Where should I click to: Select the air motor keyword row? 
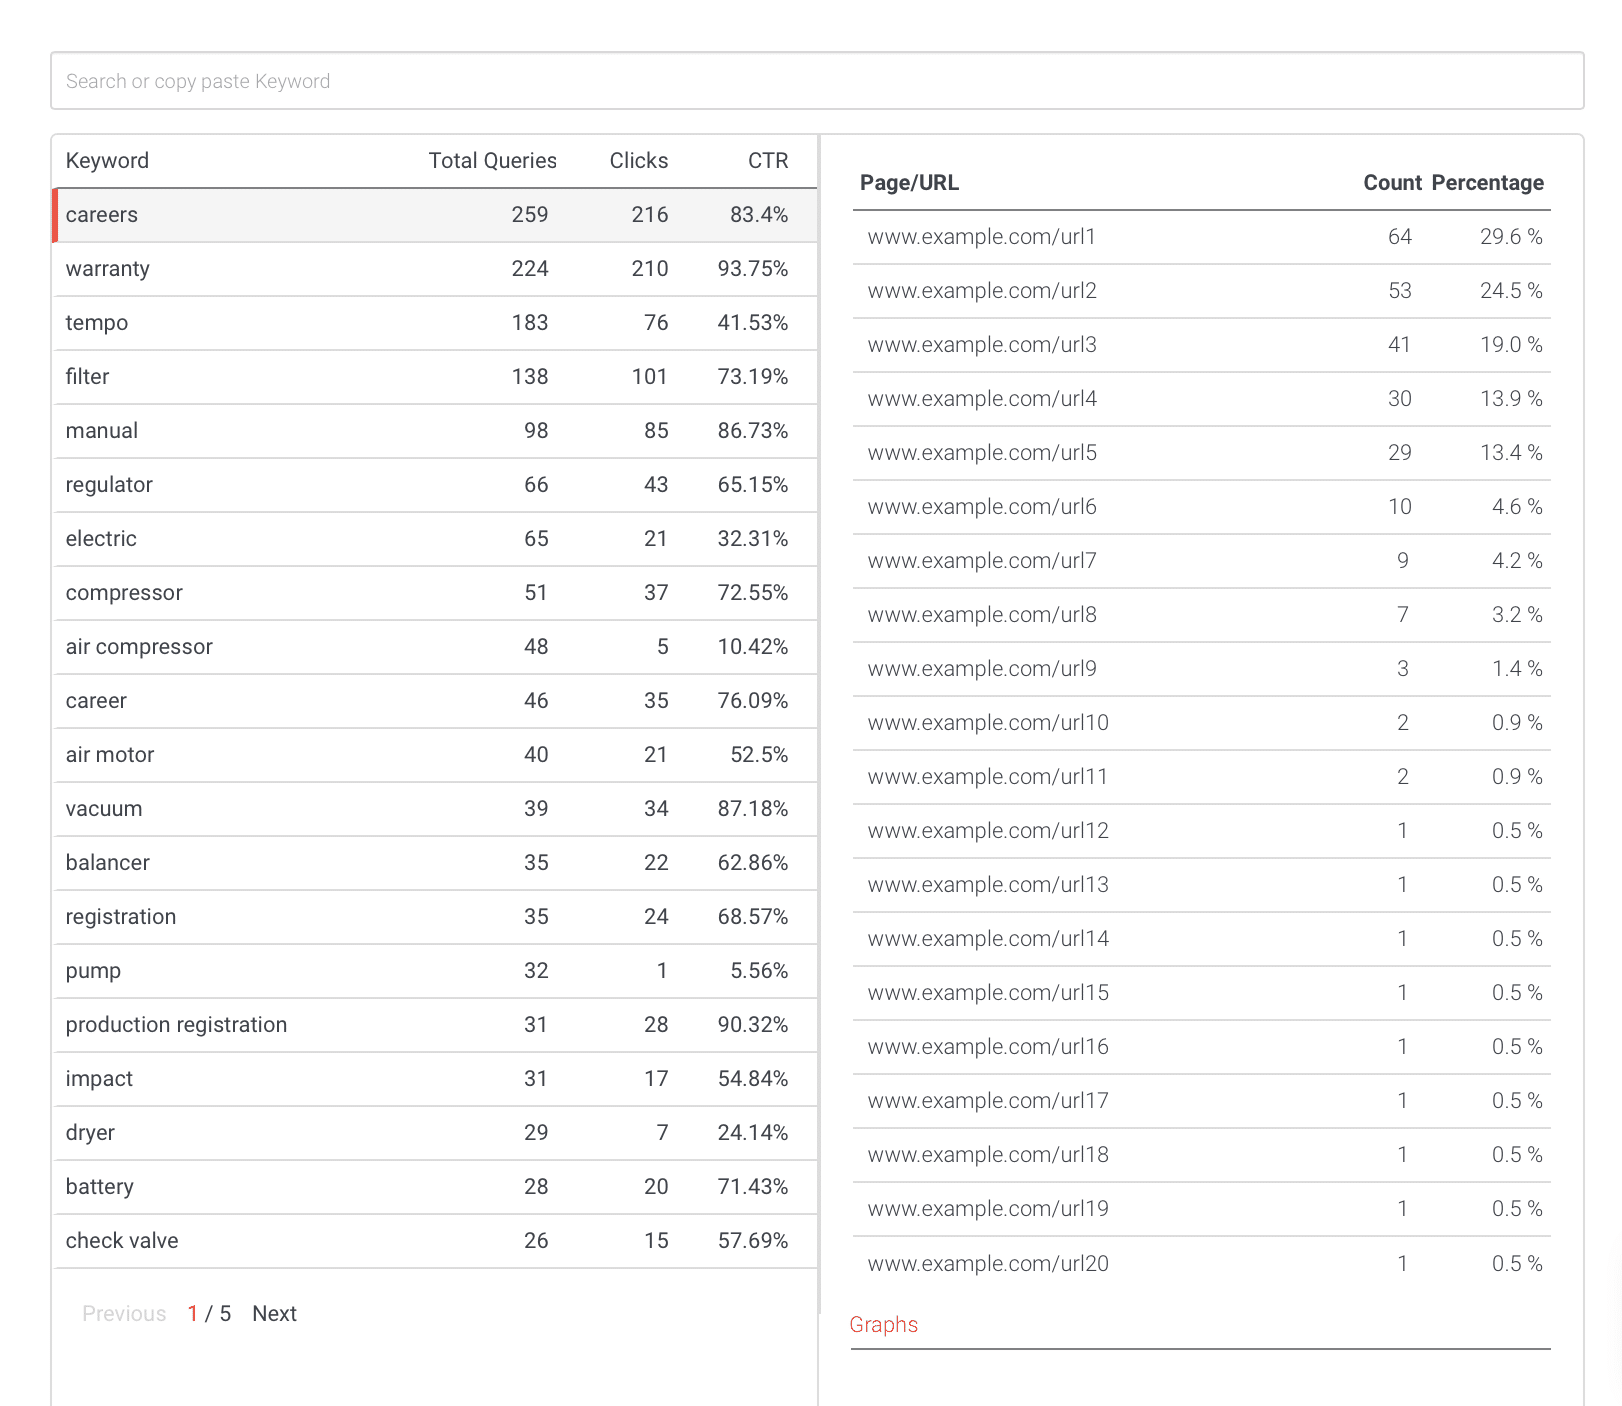pyautogui.click(x=435, y=755)
